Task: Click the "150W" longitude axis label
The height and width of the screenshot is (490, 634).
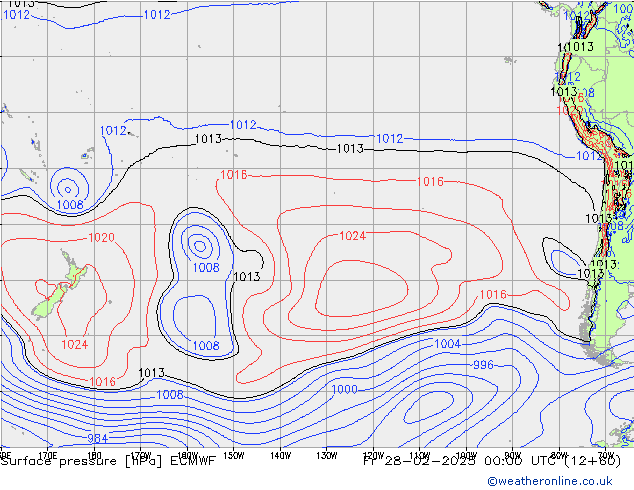Action: tap(234, 456)
